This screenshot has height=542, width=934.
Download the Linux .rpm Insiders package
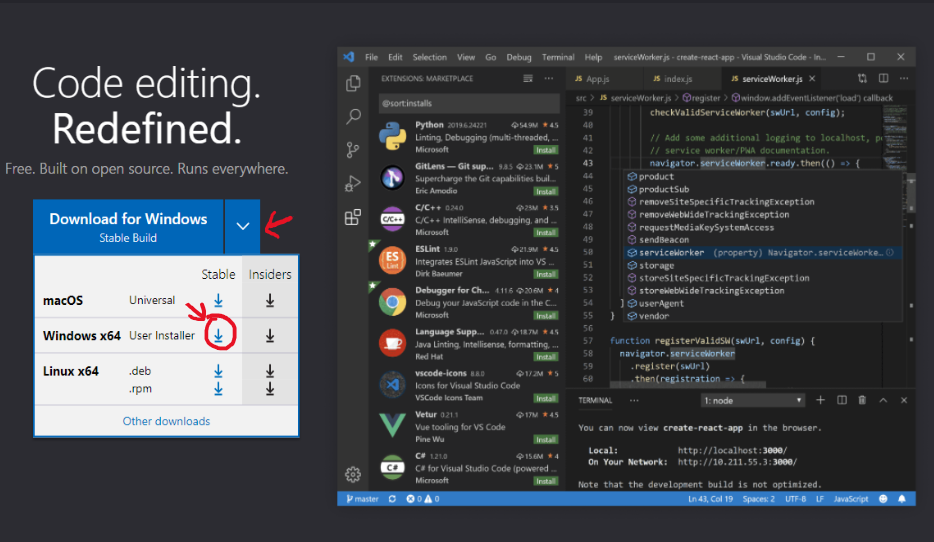coord(270,389)
